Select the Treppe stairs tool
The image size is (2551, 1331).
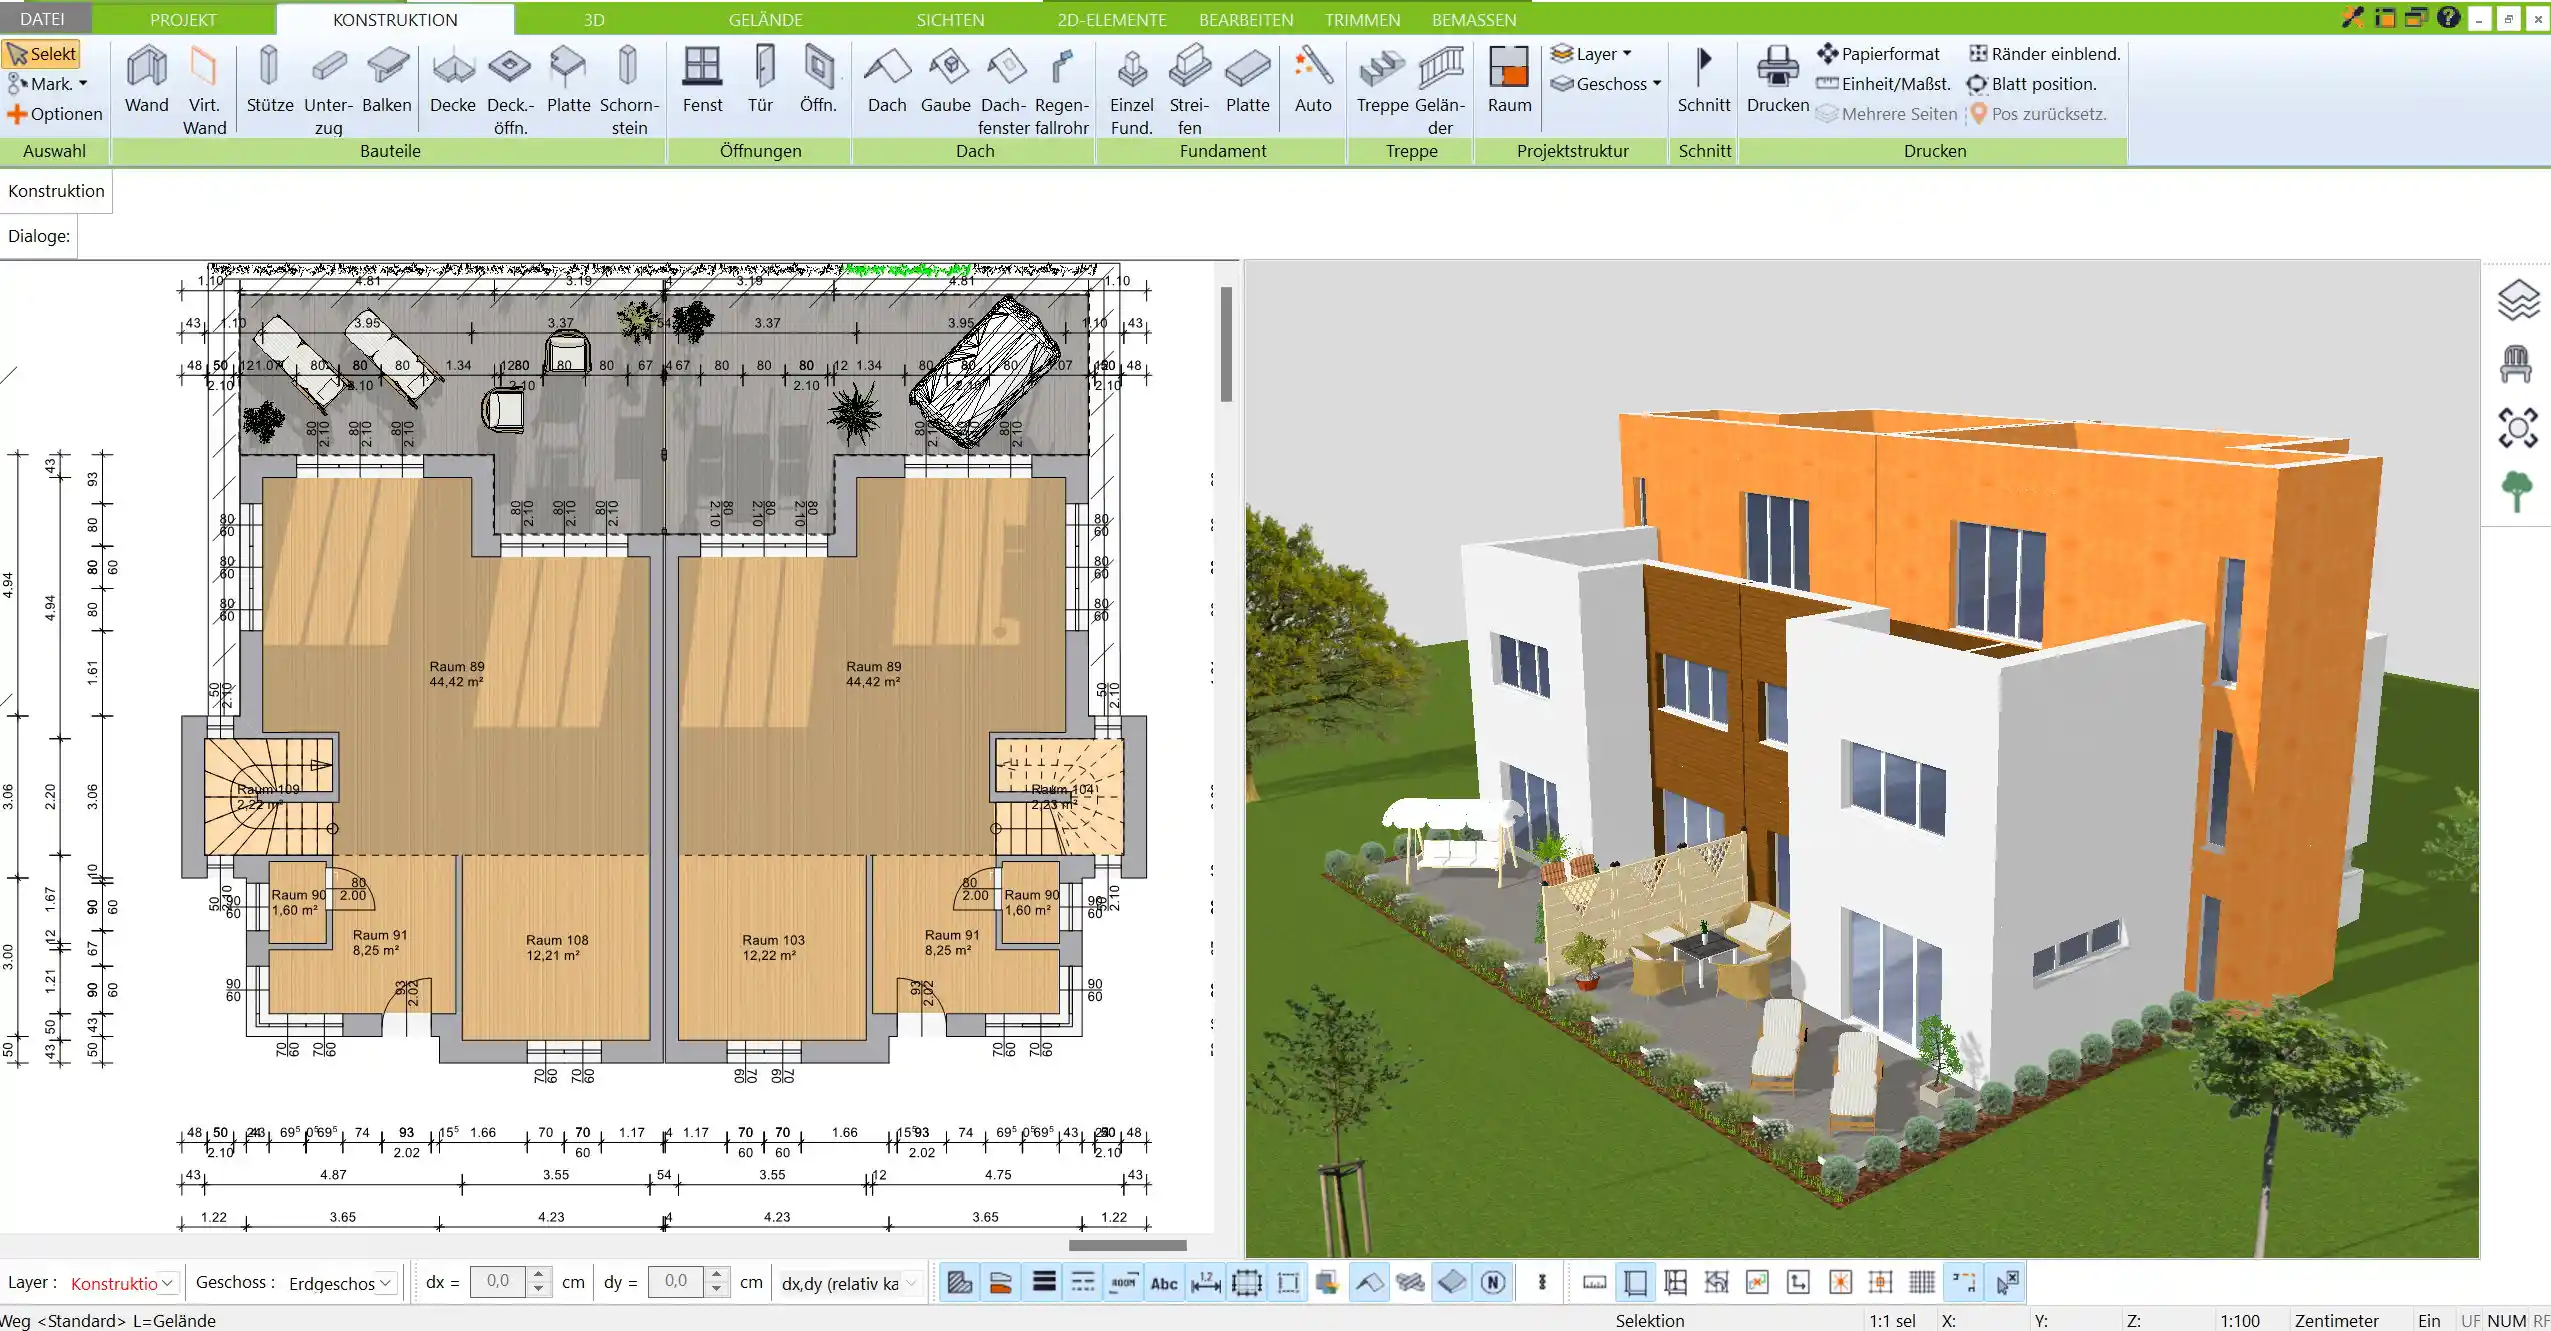point(1382,80)
